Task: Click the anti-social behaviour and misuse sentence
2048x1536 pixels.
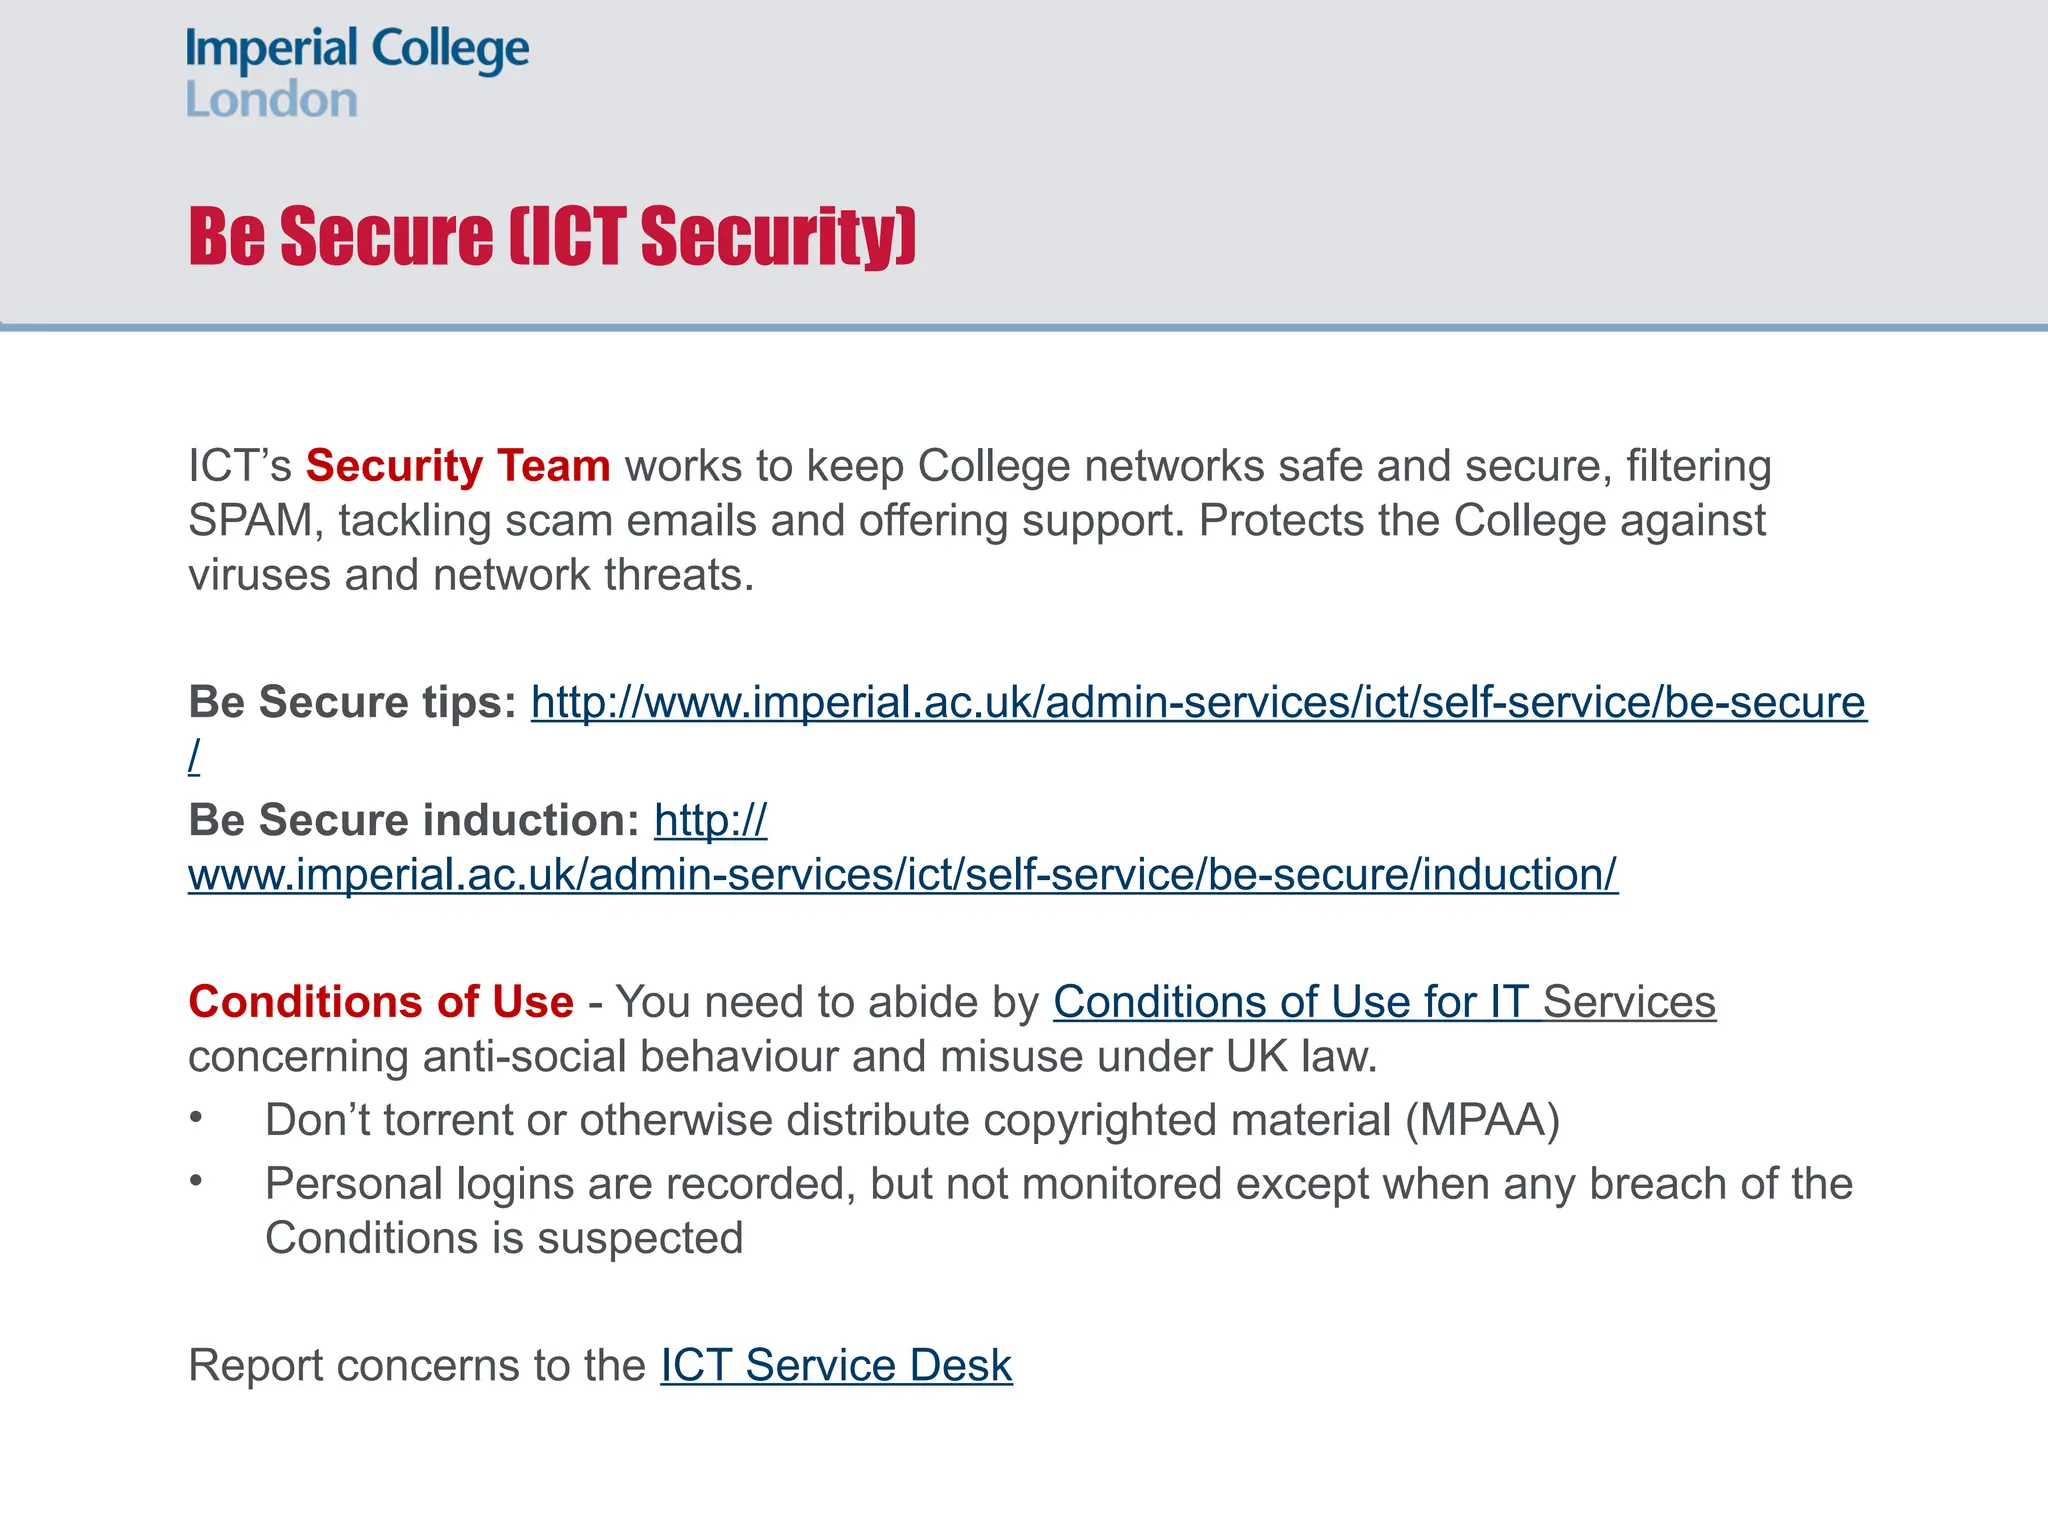Action: click(x=783, y=1056)
